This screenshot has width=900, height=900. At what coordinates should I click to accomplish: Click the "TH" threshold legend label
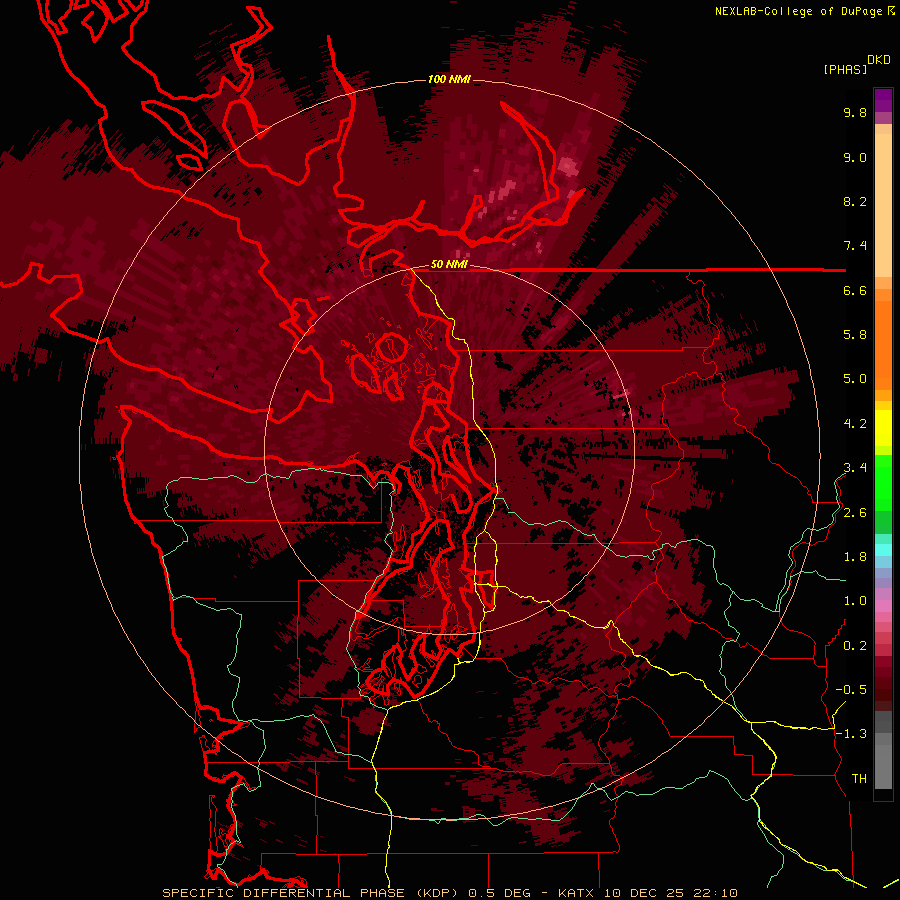[x=859, y=779]
